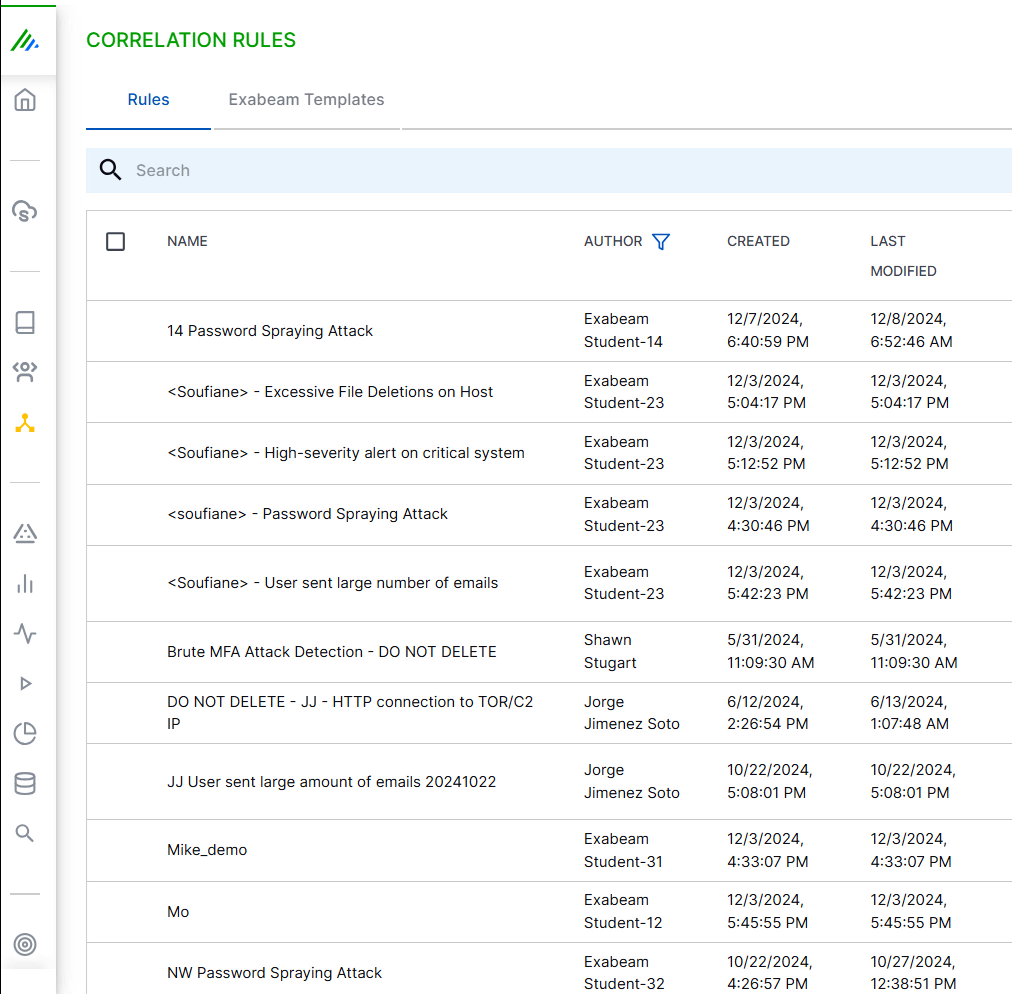Screen dimensions: 1012x994
Task: Open 'DO NOT DELETE - JJ - HTTP connection' rule
Action: [350, 713]
